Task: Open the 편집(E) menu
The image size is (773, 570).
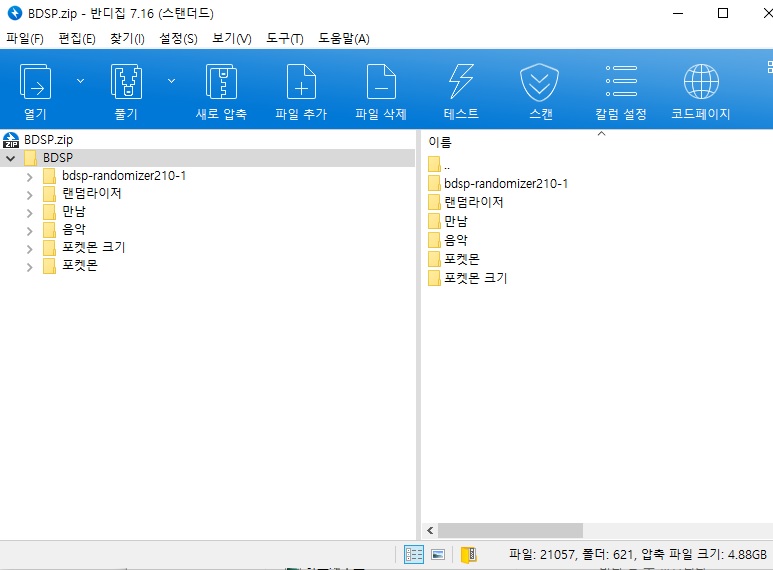Action: tap(77, 38)
